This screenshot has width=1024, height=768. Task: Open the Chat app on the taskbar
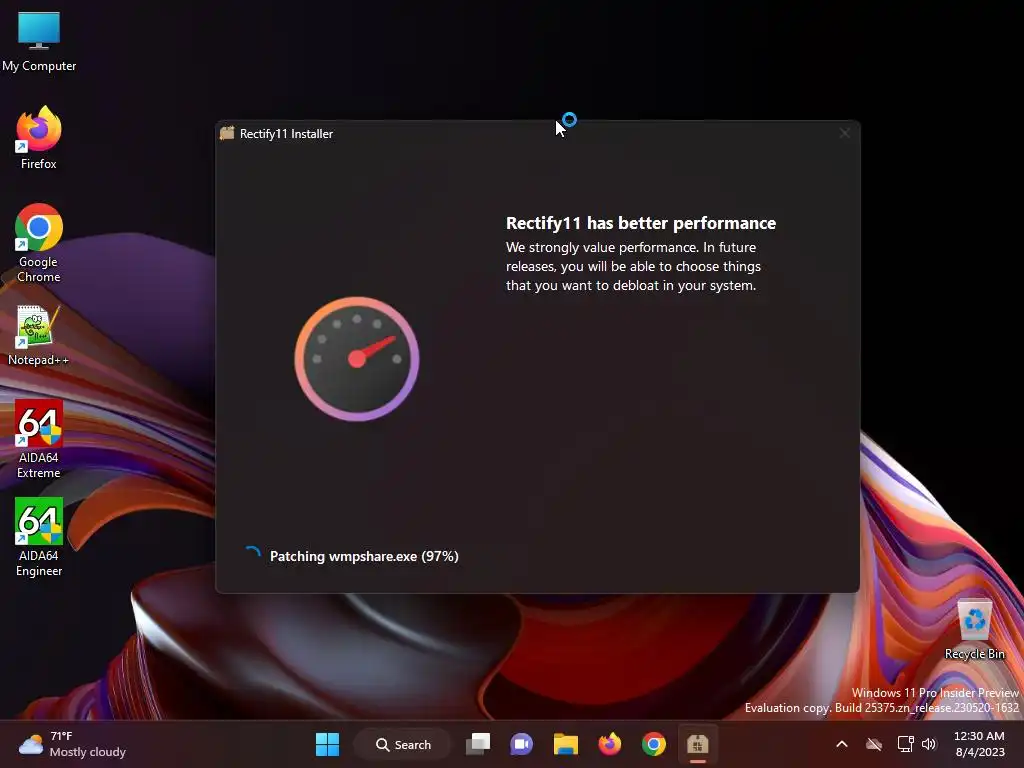click(521, 744)
